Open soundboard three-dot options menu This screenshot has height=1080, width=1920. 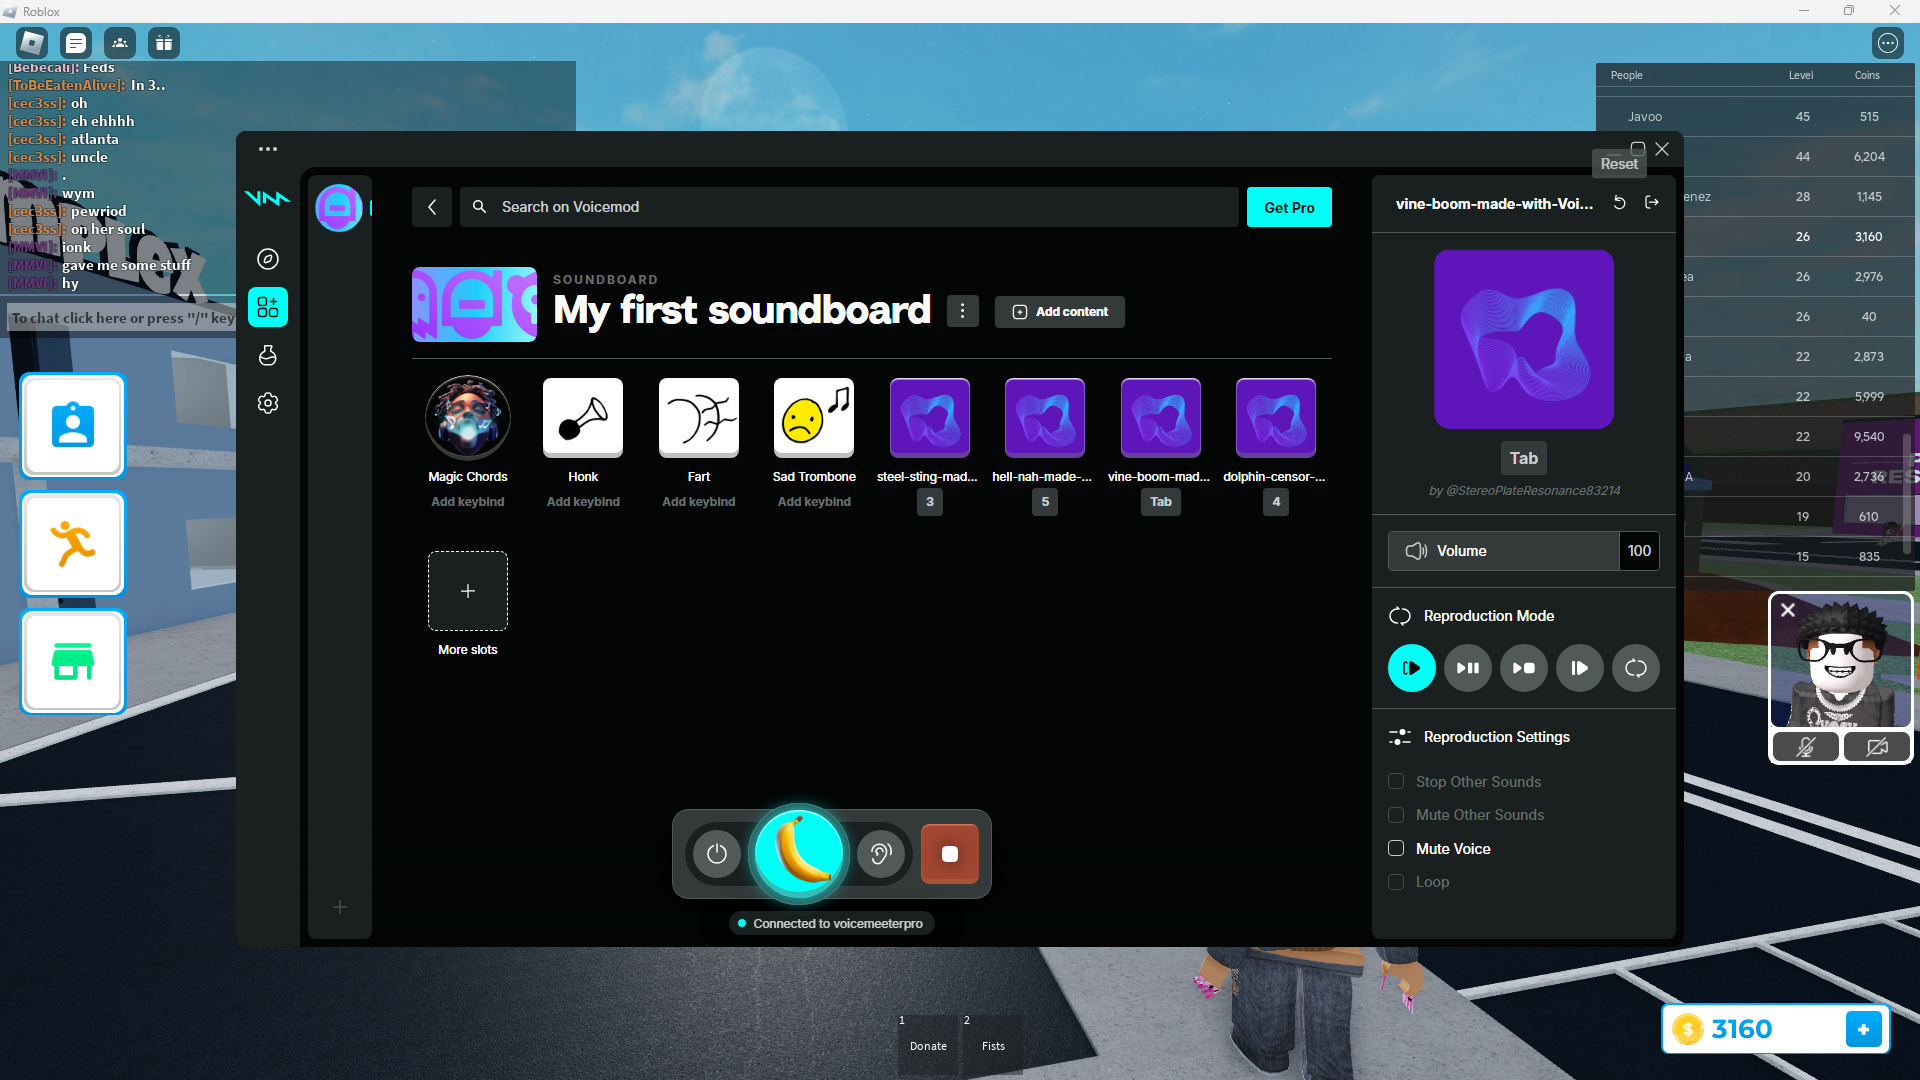point(963,312)
